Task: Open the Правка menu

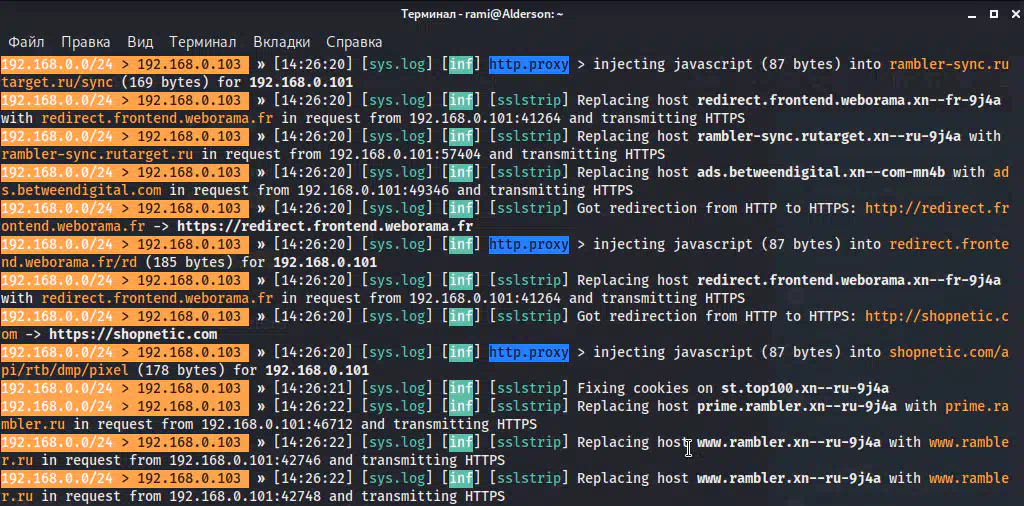Action: (x=86, y=42)
